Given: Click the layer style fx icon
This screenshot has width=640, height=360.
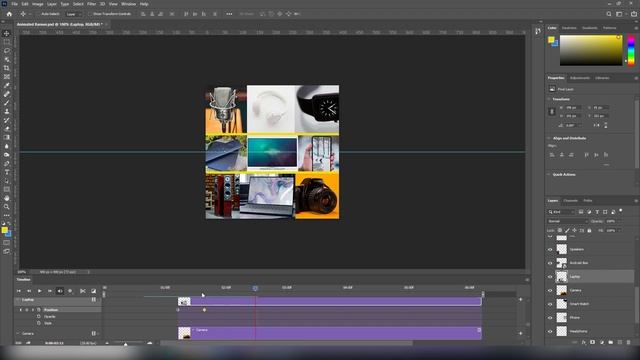Looking at the screenshot, I should coord(584,342).
